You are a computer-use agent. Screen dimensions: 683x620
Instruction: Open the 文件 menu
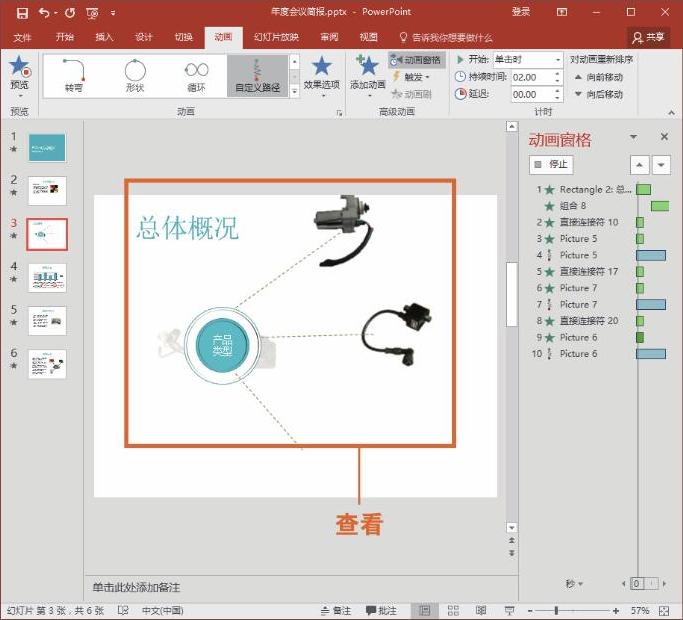tap(22, 37)
